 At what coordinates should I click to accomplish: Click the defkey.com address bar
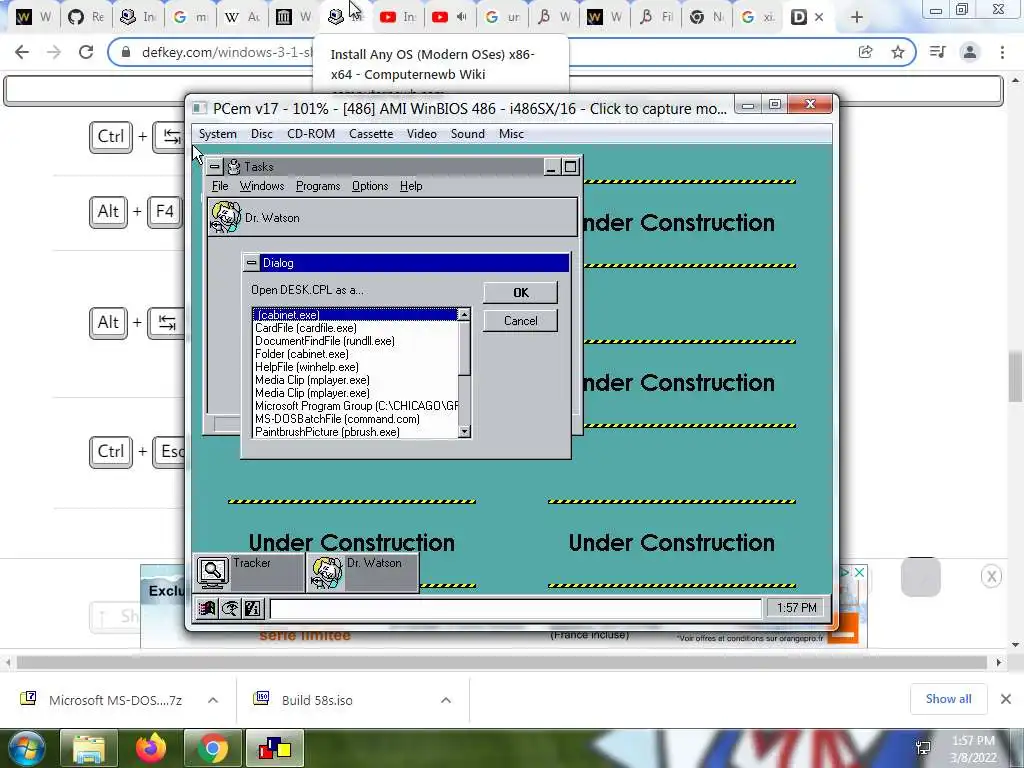pyautogui.click(x=511, y=52)
